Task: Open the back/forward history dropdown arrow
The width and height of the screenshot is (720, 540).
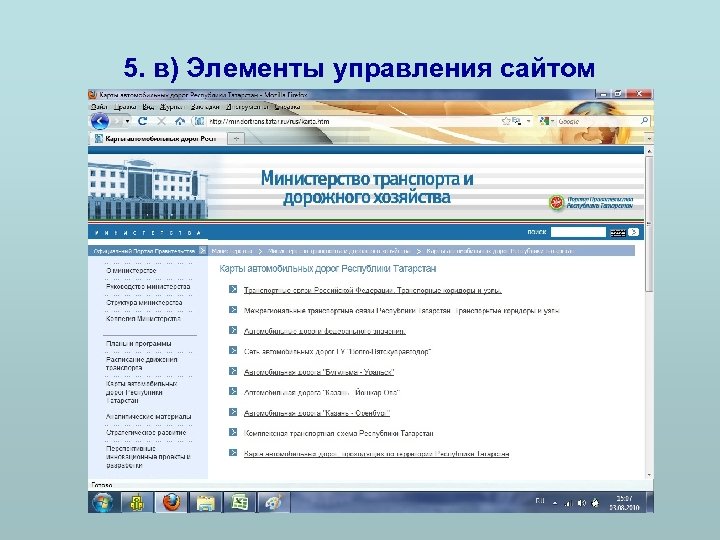Action: click(127, 121)
